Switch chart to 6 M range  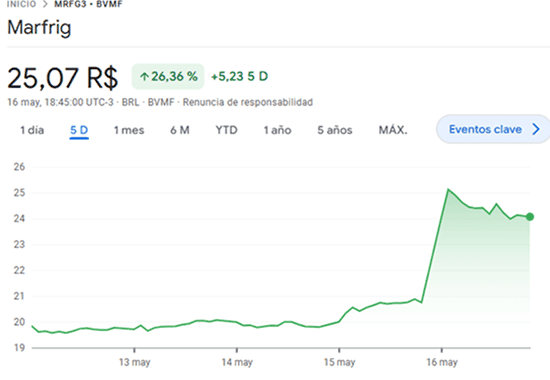click(180, 130)
